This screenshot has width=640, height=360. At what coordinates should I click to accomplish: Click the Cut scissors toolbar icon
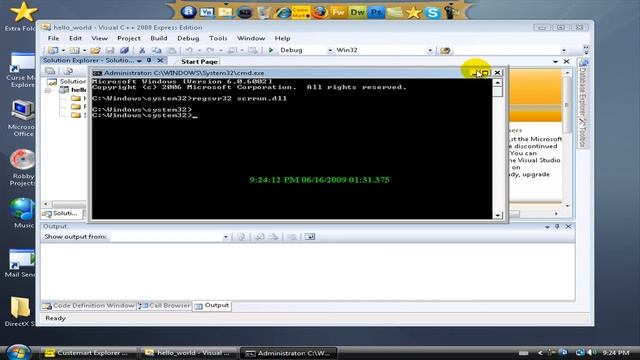(142, 50)
